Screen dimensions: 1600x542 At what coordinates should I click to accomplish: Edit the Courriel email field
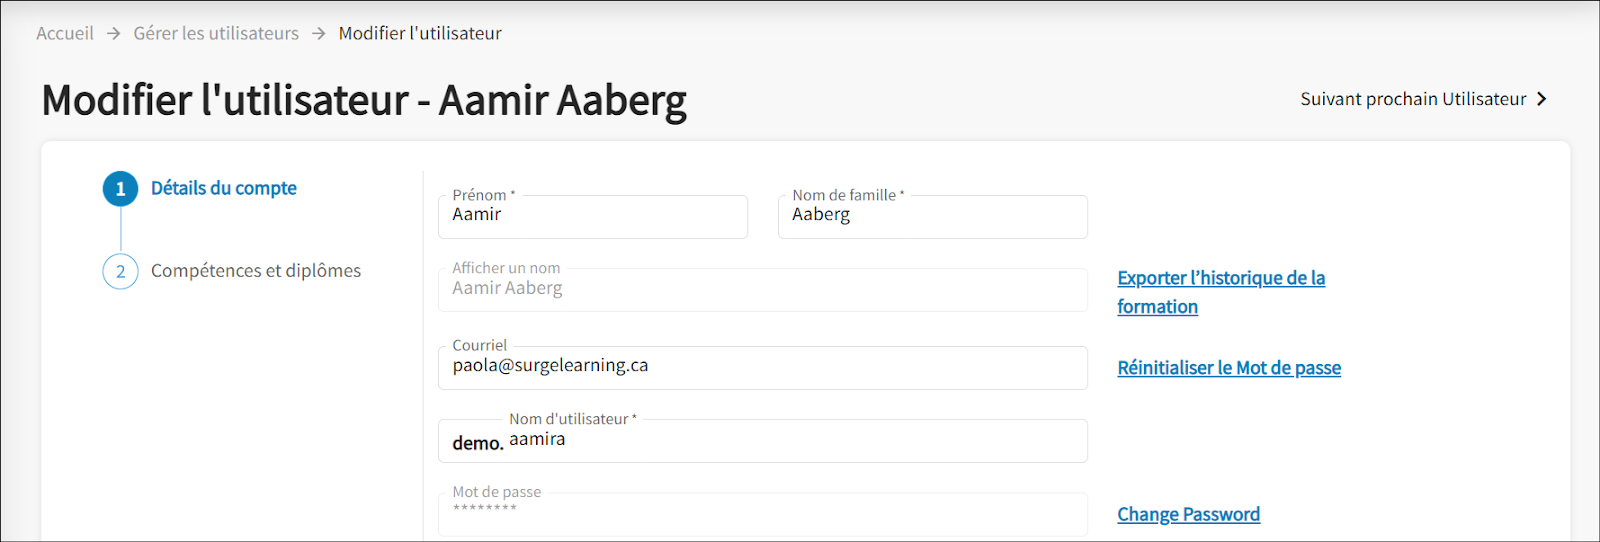click(x=762, y=367)
